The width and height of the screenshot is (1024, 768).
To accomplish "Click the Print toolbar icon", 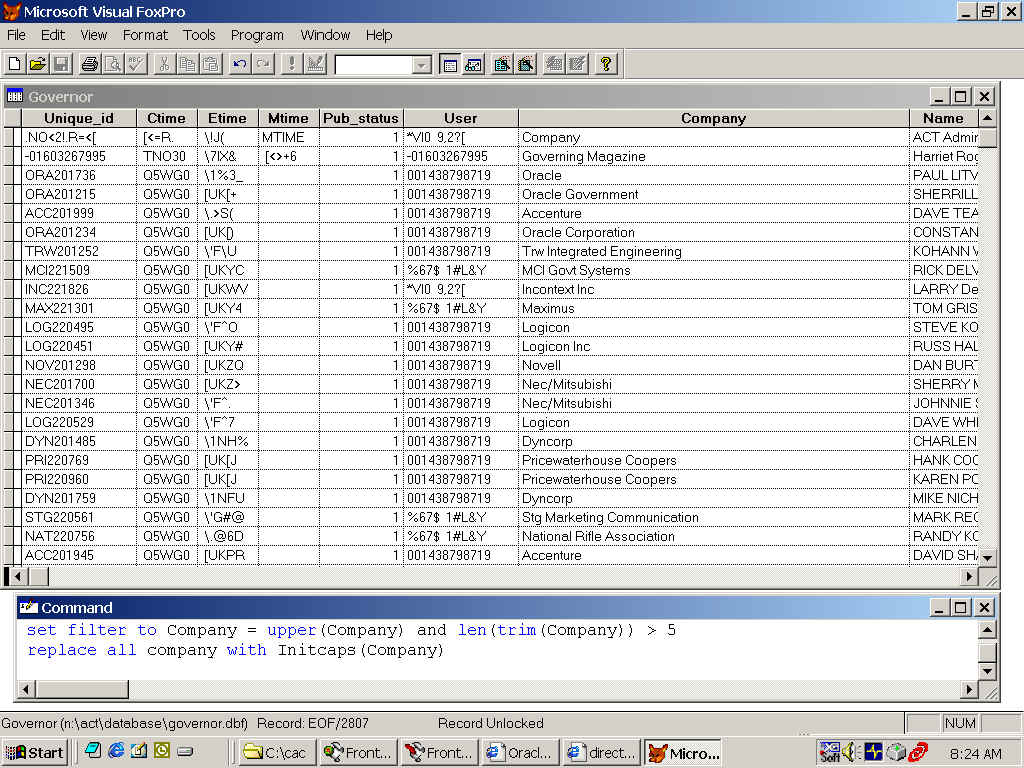I will [89, 64].
